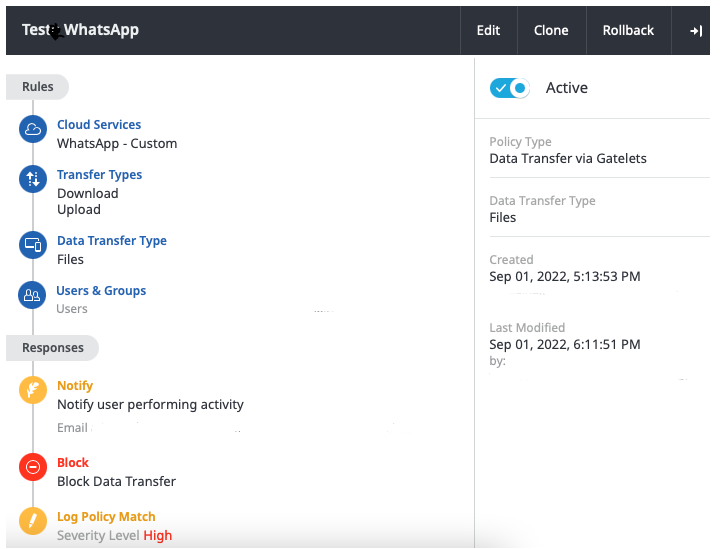720x549 pixels.
Task: Click the Log Policy Match pencil icon
Action: pos(32,521)
